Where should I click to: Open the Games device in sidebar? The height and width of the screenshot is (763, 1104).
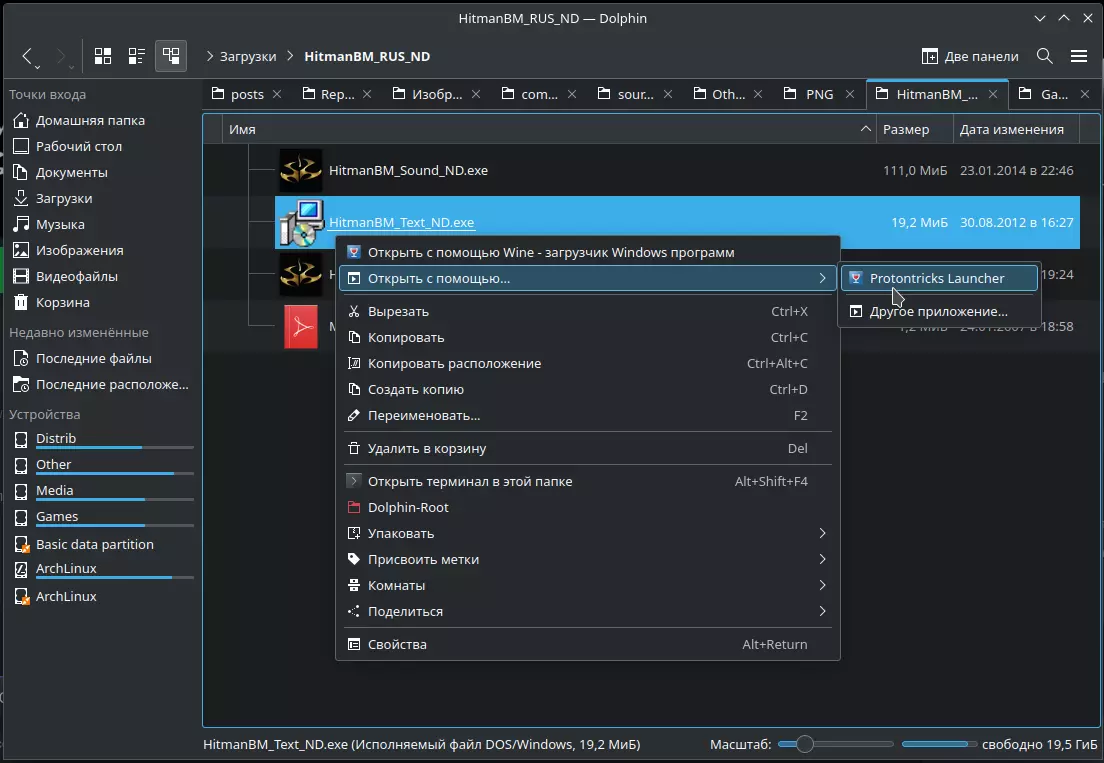point(57,517)
